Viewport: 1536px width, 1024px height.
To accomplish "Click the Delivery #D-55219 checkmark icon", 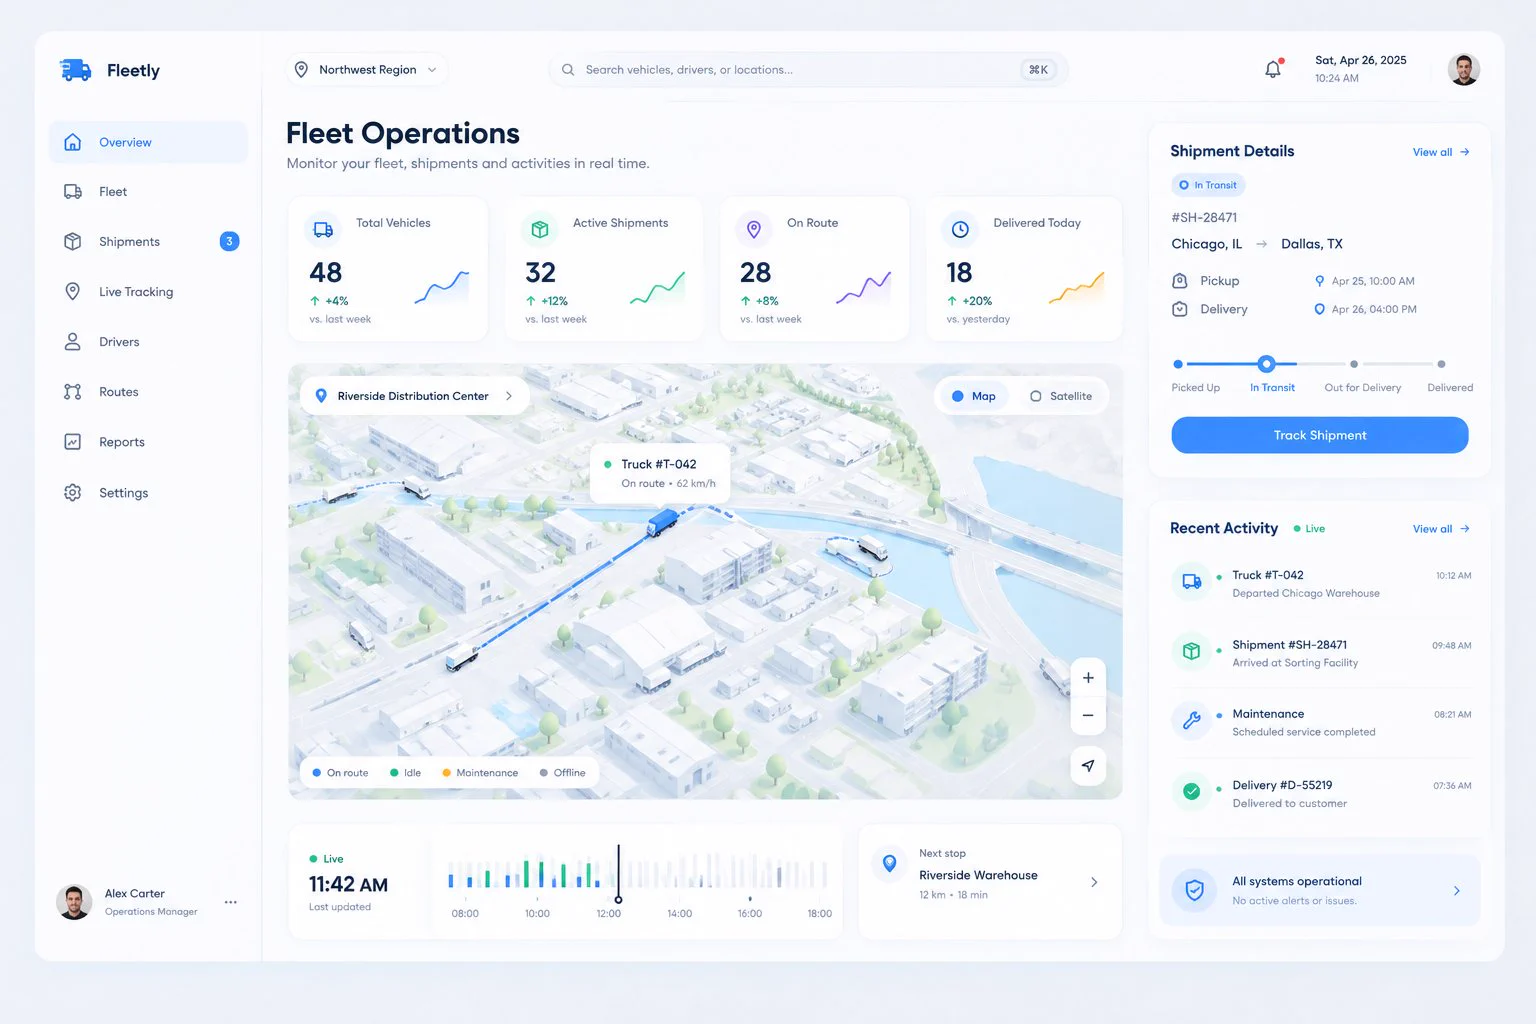I will click(x=1191, y=792).
